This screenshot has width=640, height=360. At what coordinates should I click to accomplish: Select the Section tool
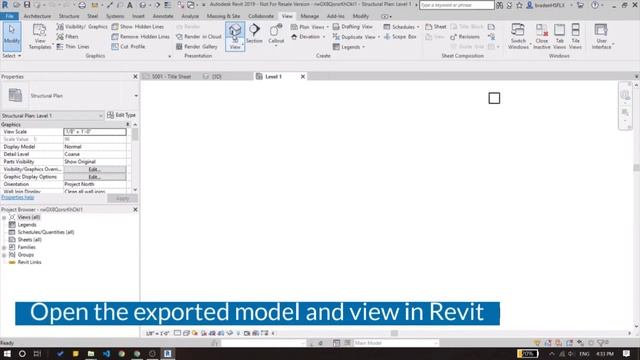pyautogui.click(x=254, y=33)
